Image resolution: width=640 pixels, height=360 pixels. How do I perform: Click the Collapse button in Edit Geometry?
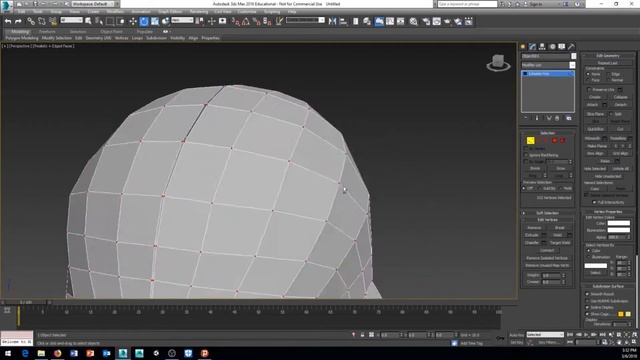620,97
